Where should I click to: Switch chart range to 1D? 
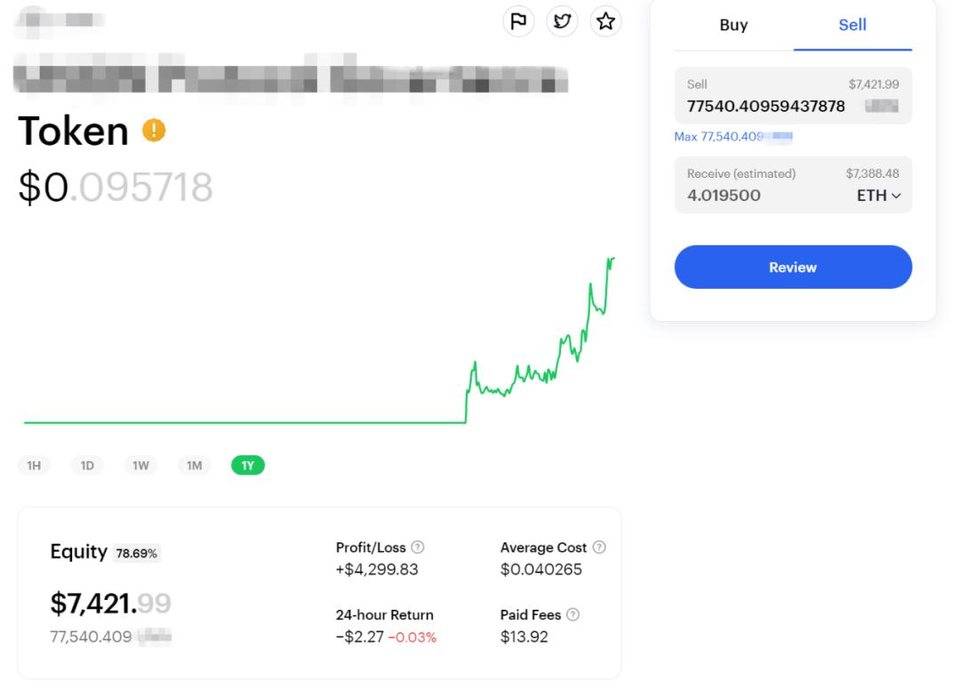point(87,465)
